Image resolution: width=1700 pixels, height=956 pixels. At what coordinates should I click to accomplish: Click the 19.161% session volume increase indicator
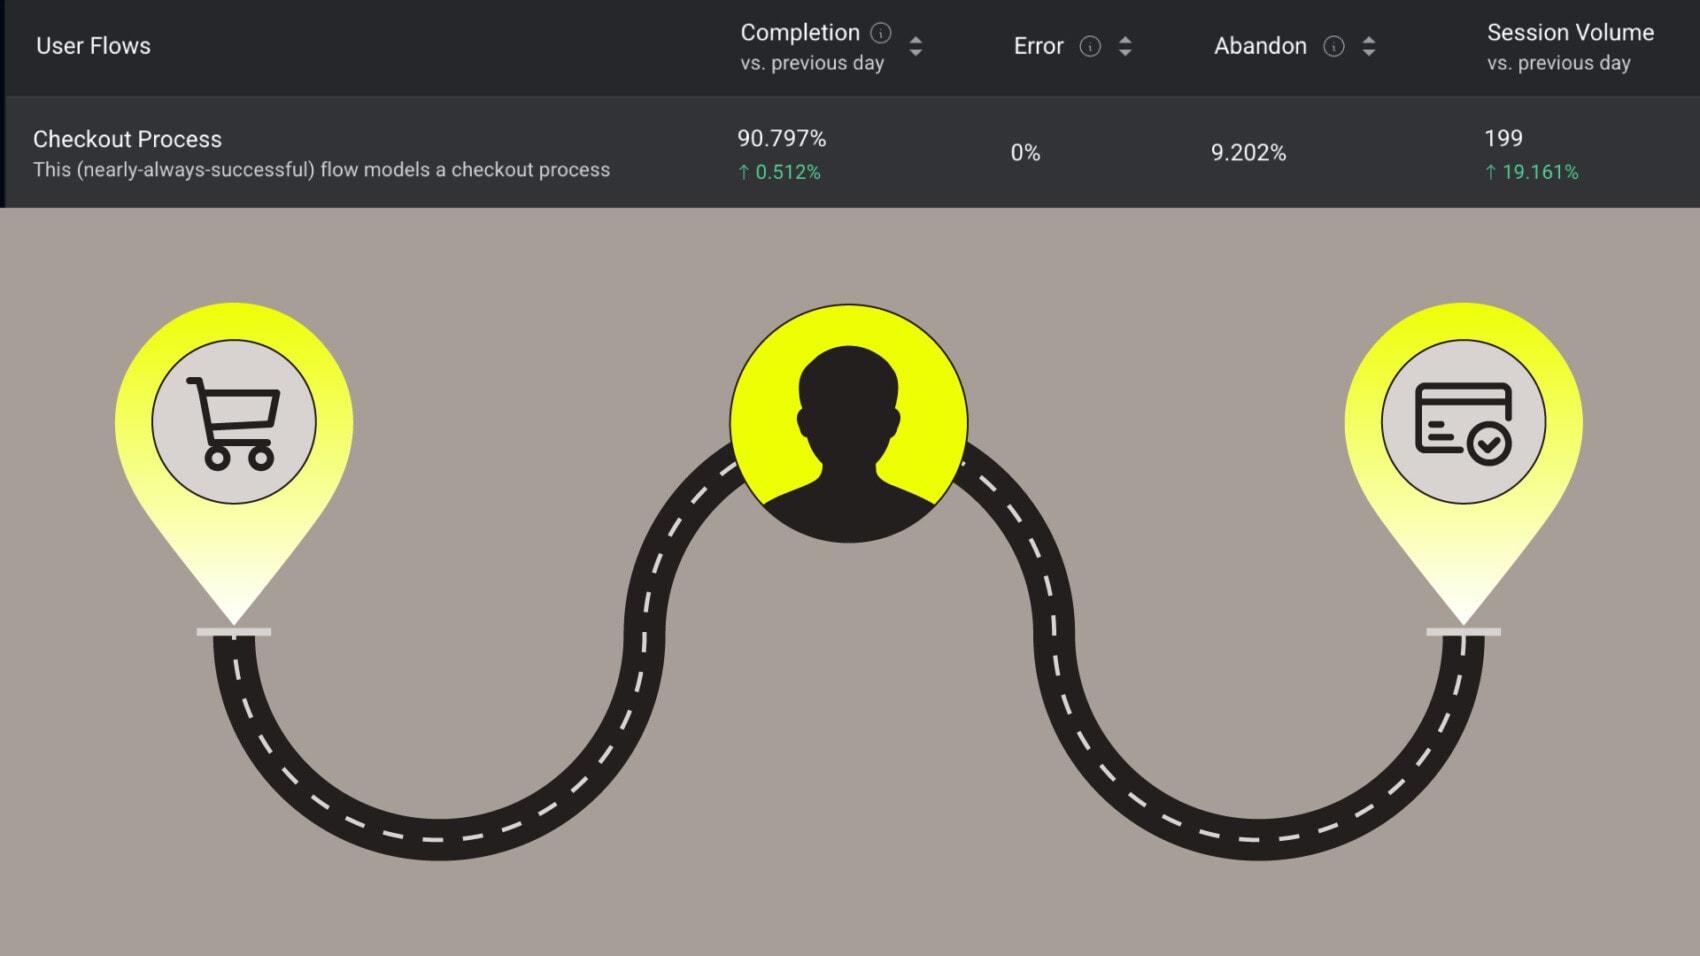click(1531, 171)
